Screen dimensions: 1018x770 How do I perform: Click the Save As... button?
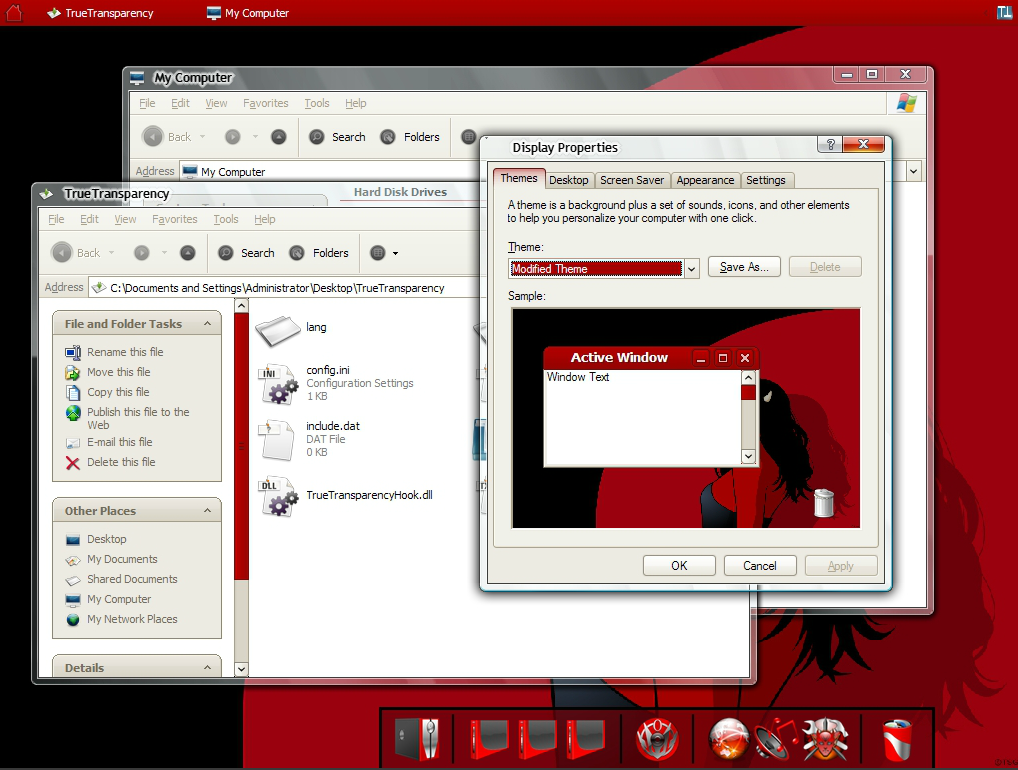pyautogui.click(x=744, y=267)
